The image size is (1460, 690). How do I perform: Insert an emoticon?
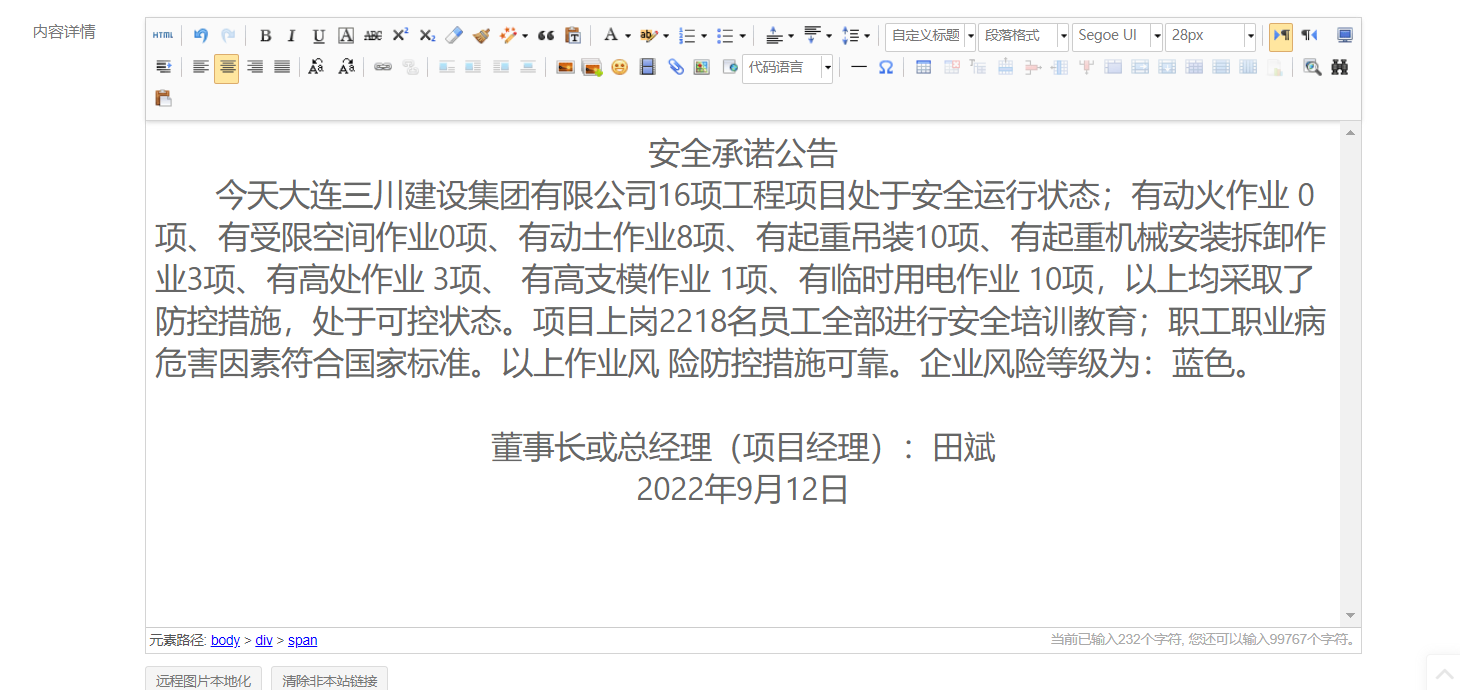click(620, 67)
